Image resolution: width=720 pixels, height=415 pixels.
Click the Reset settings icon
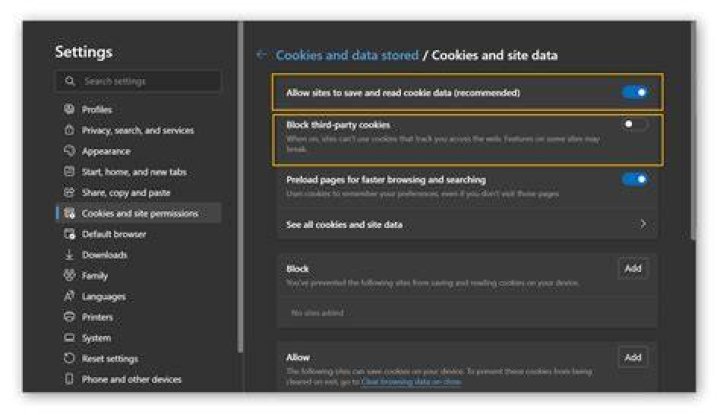[69, 359]
